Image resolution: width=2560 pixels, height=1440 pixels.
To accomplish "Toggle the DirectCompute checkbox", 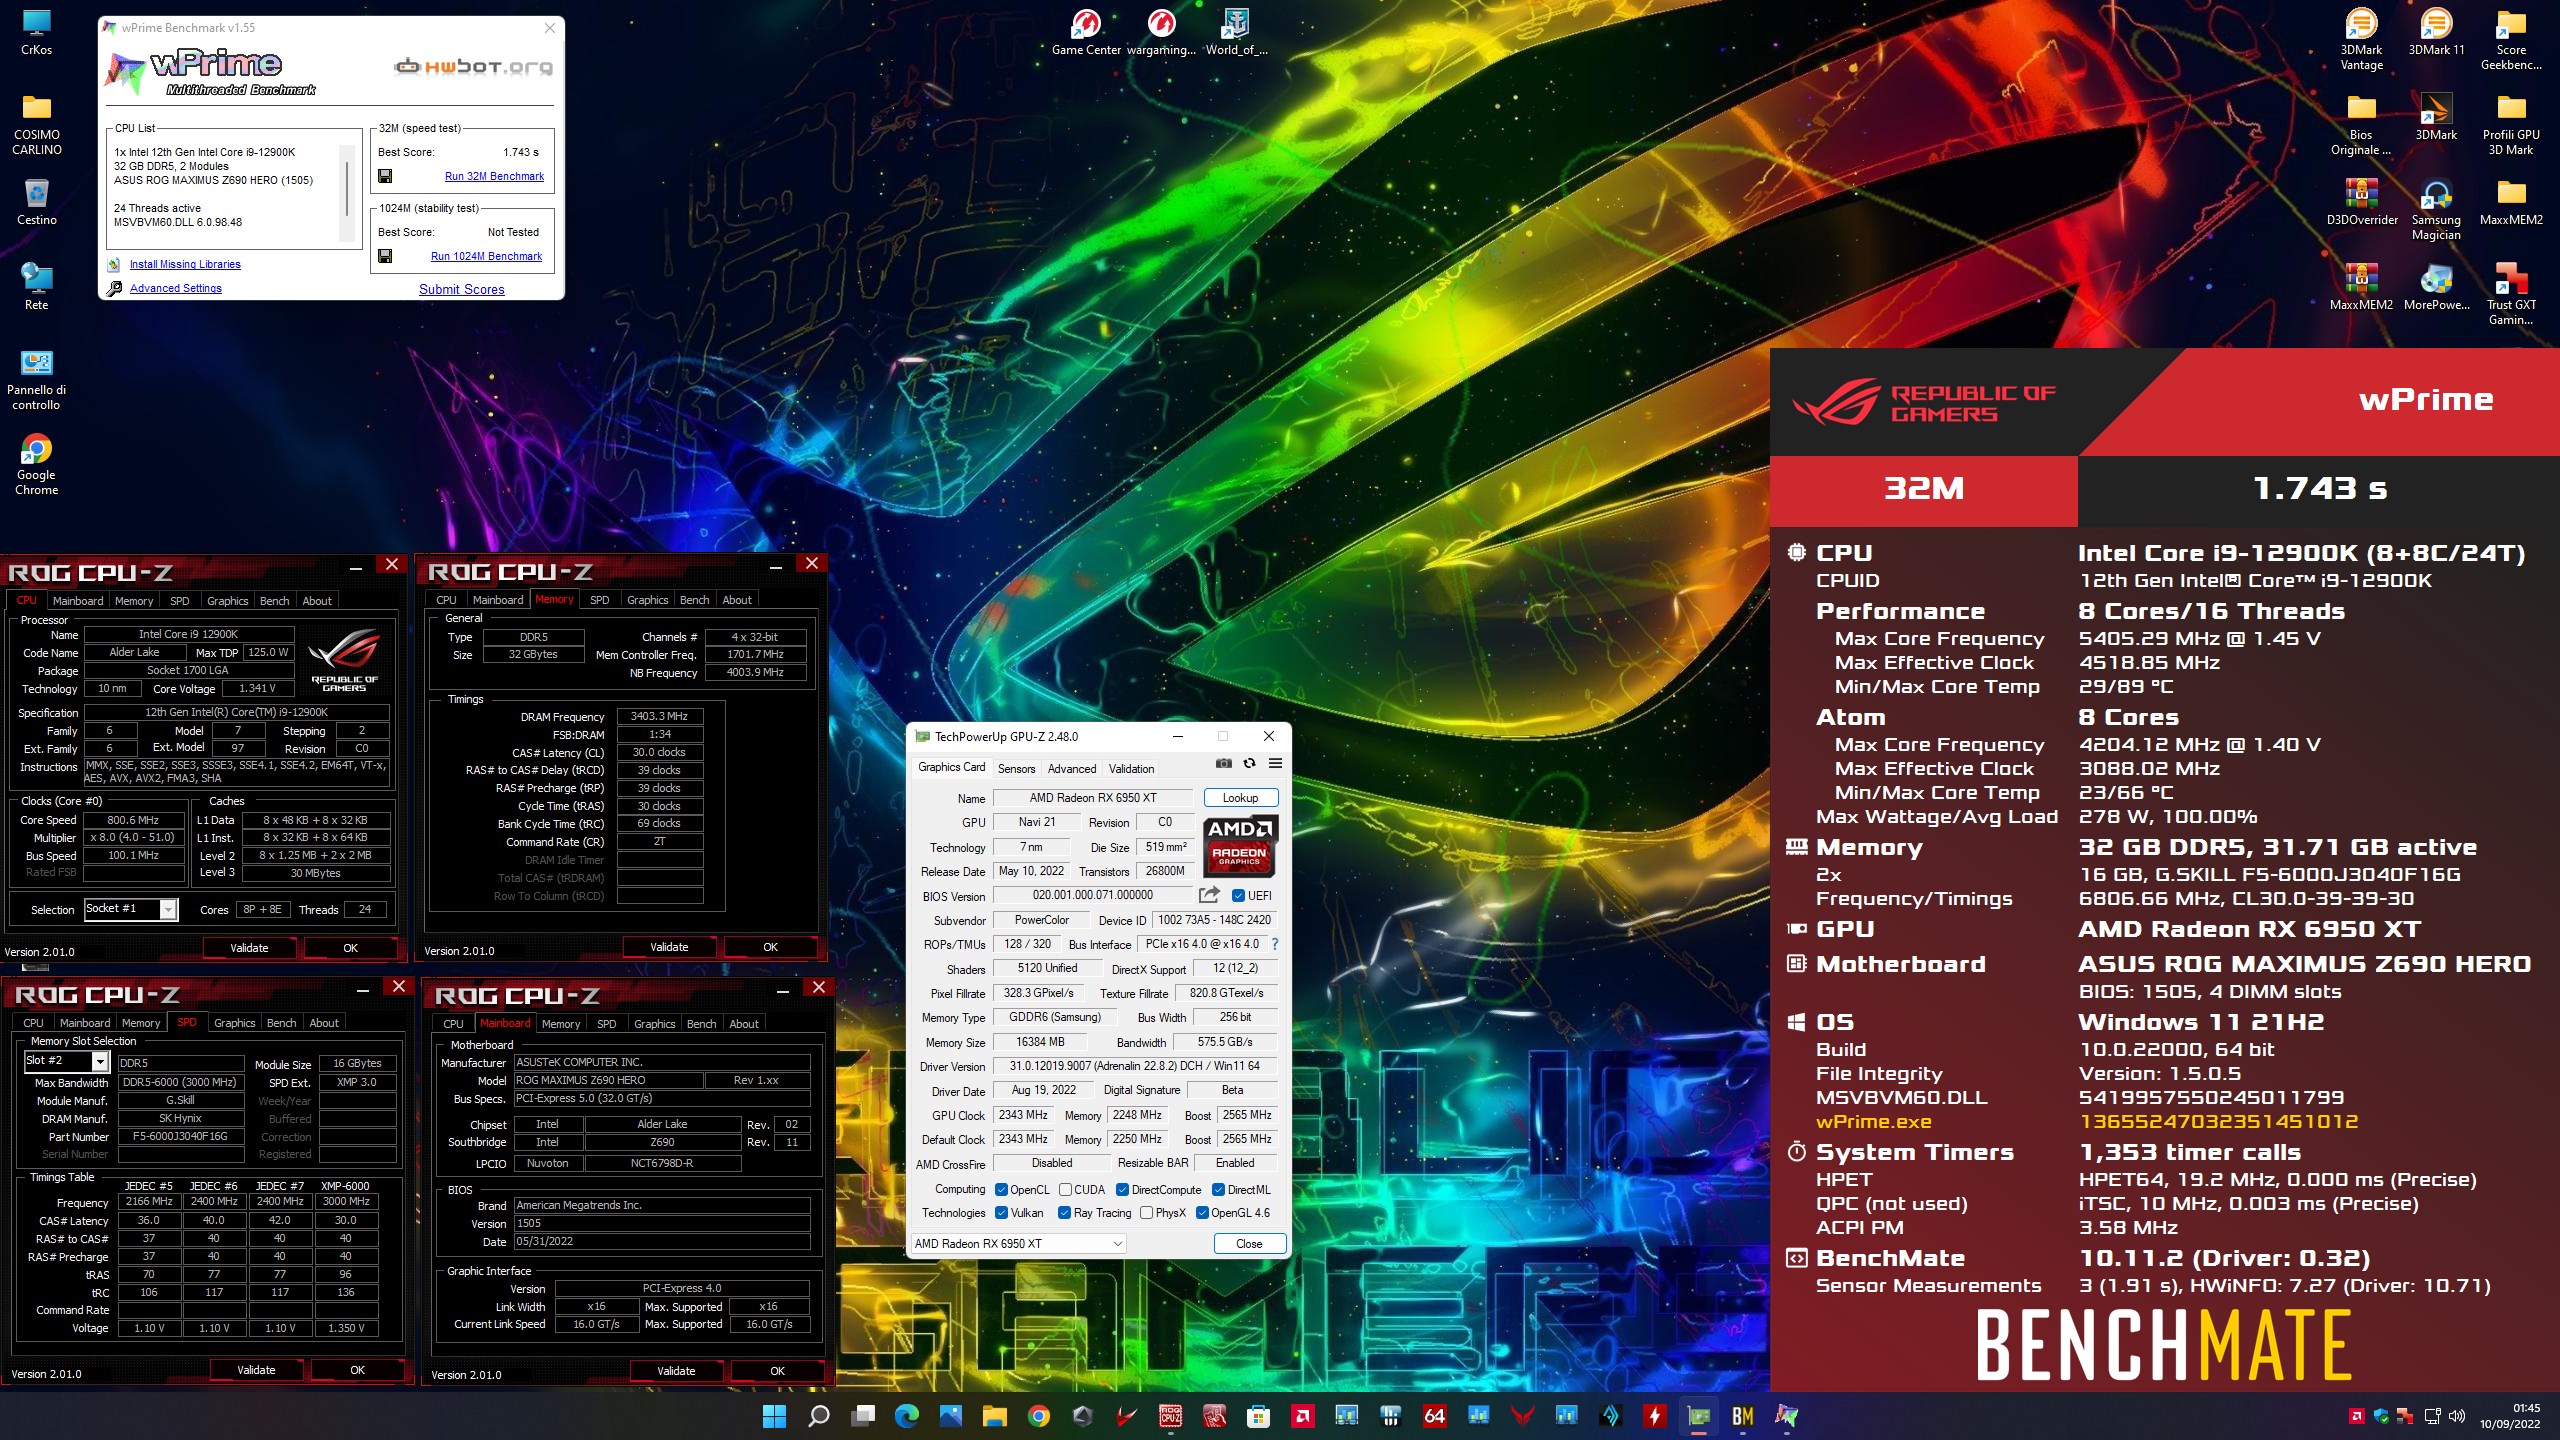I will click(x=1123, y=1190).
